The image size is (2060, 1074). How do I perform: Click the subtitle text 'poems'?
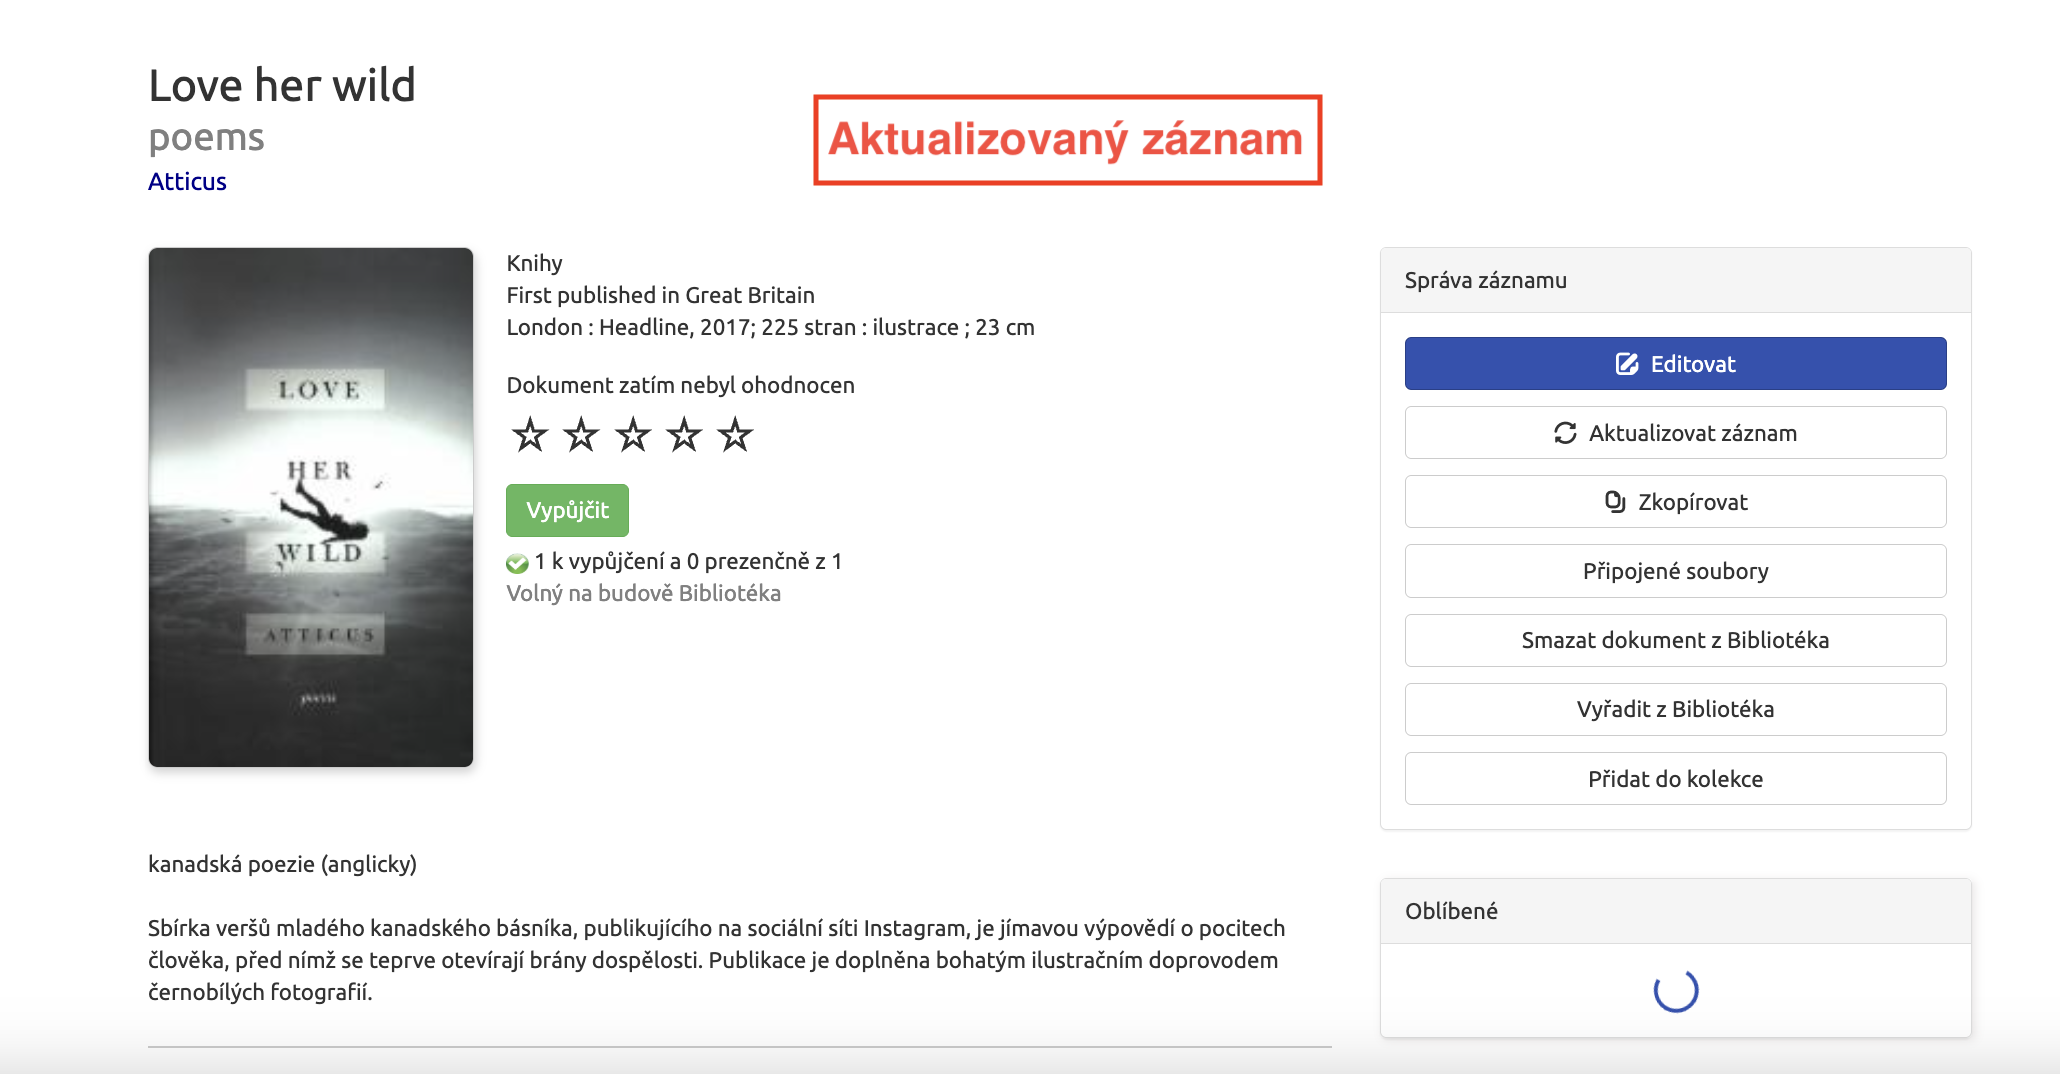click(x=206, y=137)
